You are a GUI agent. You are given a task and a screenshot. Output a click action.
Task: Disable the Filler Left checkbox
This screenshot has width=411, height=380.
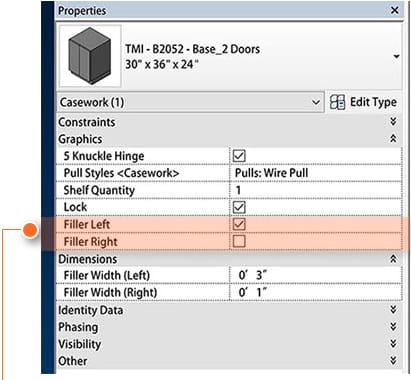pyautogui.click(x=239, y=224)
